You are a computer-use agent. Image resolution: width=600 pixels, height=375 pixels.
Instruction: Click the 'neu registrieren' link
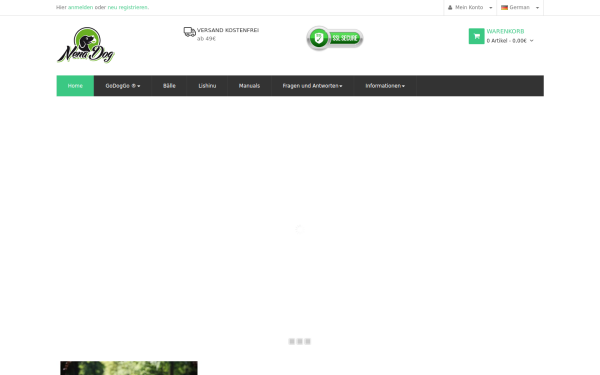[x=127, y=7]
